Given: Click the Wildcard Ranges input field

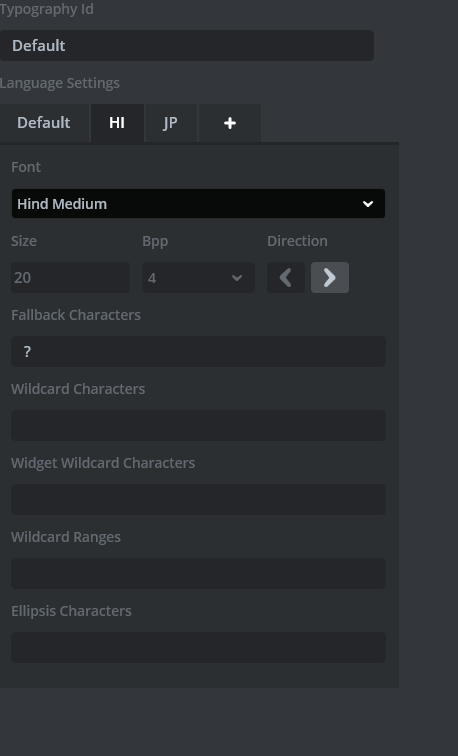Looking at the screenshot, I should pos(198,573).
